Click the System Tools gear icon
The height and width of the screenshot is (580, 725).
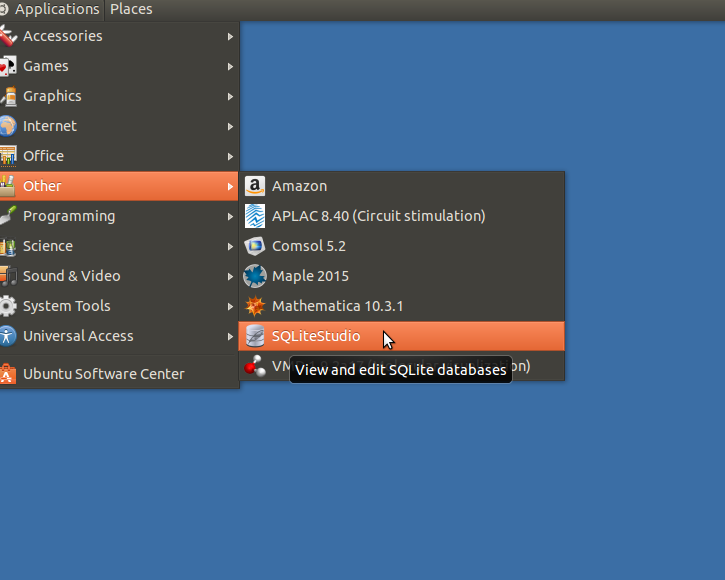click(8, 306)
